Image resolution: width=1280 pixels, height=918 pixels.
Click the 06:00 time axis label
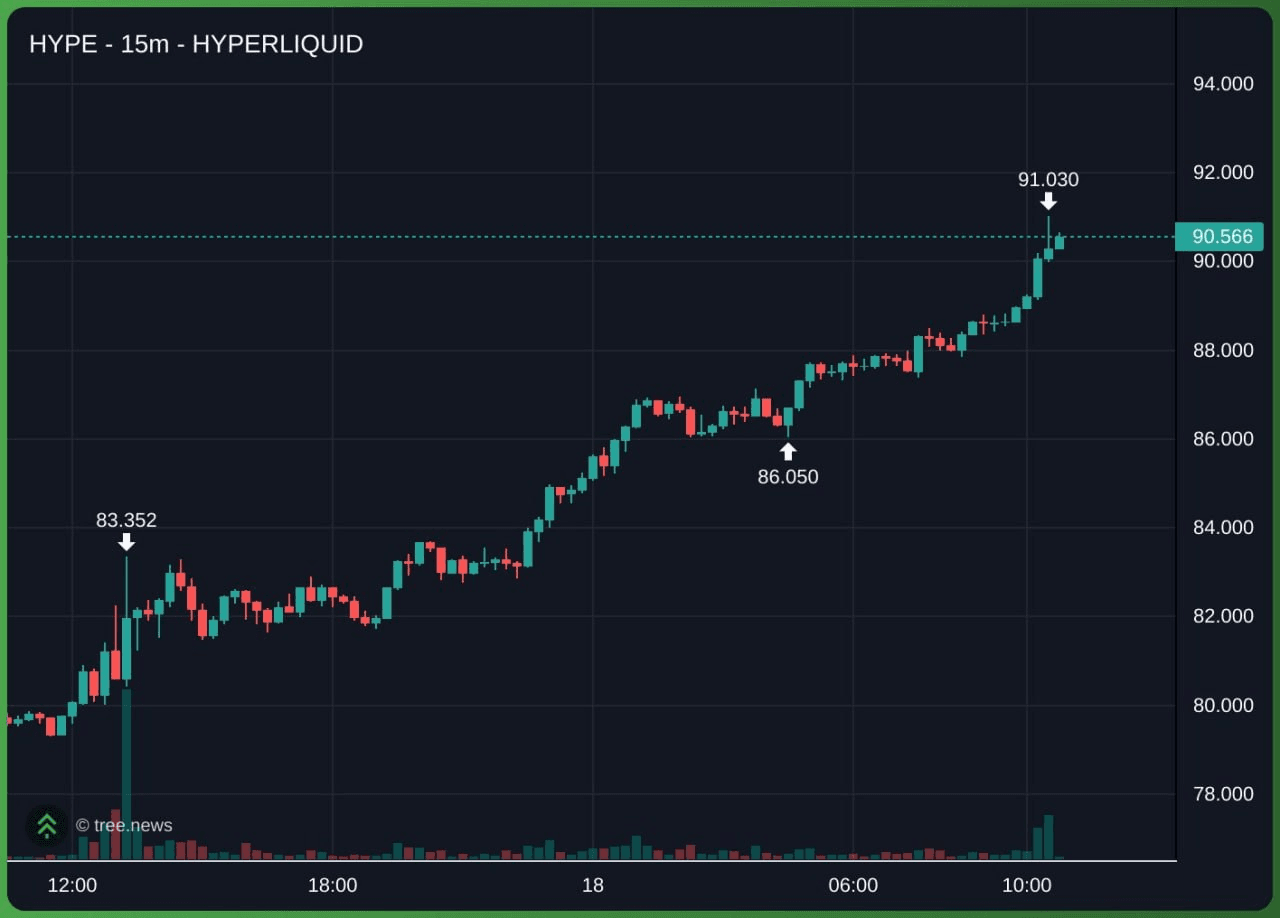[x=853, y=885]
